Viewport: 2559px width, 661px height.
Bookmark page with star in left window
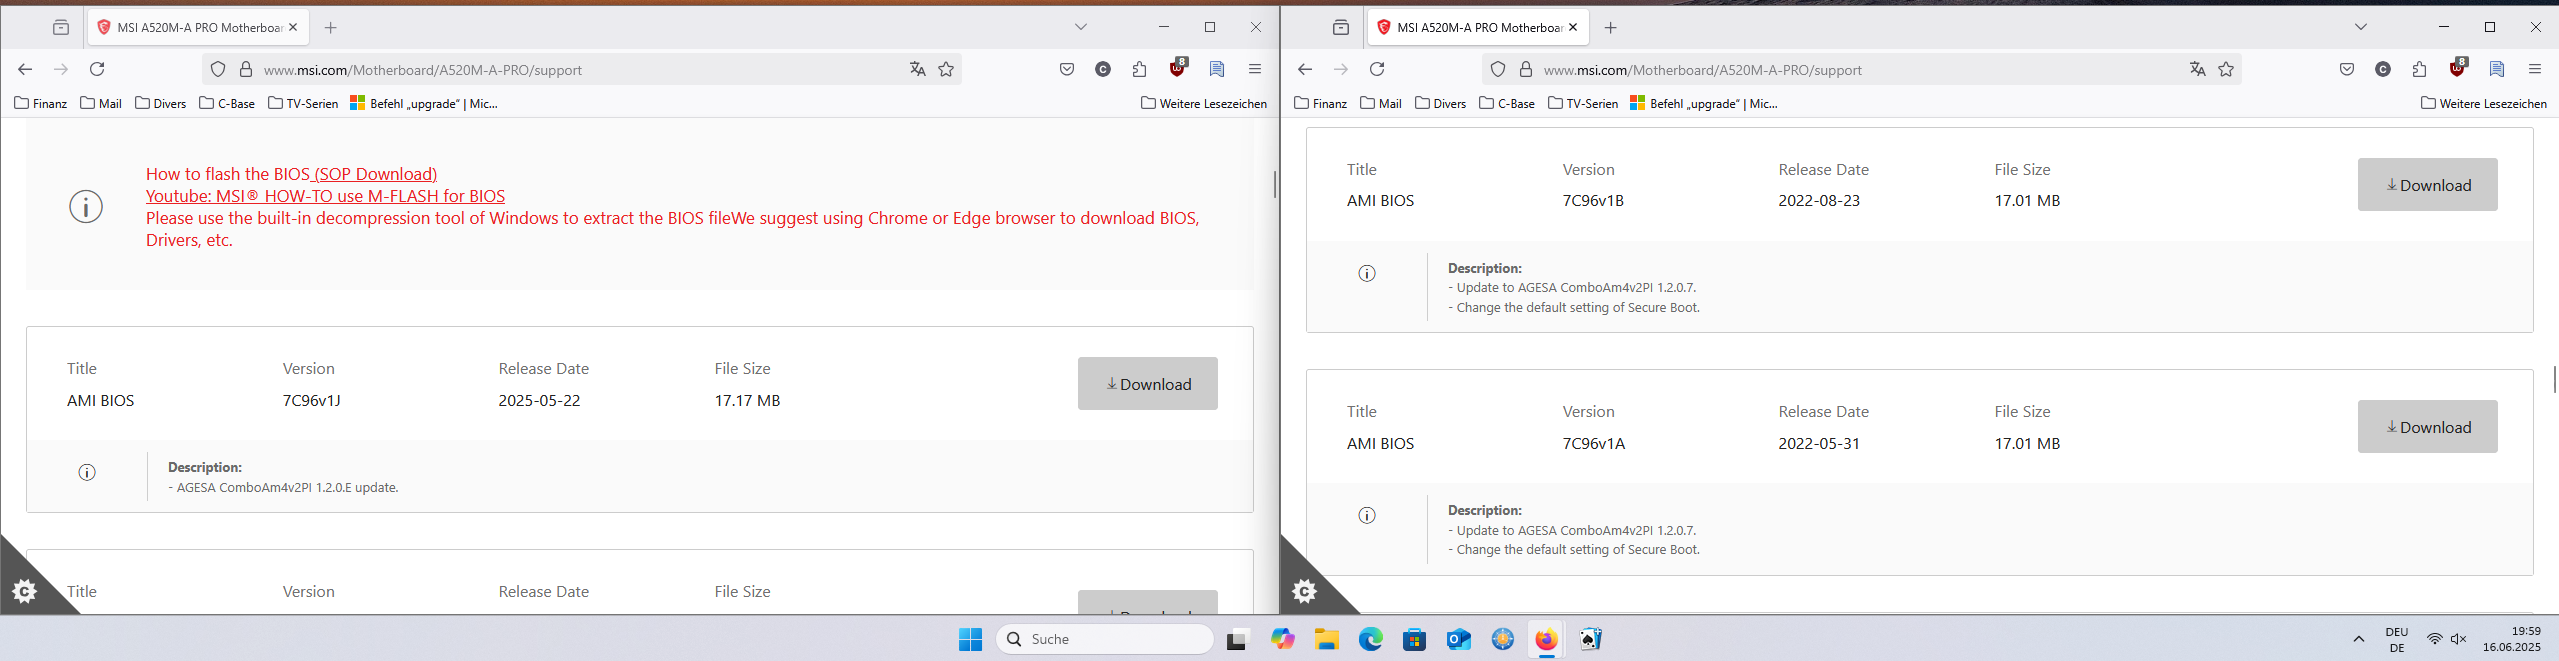[946, 69]
